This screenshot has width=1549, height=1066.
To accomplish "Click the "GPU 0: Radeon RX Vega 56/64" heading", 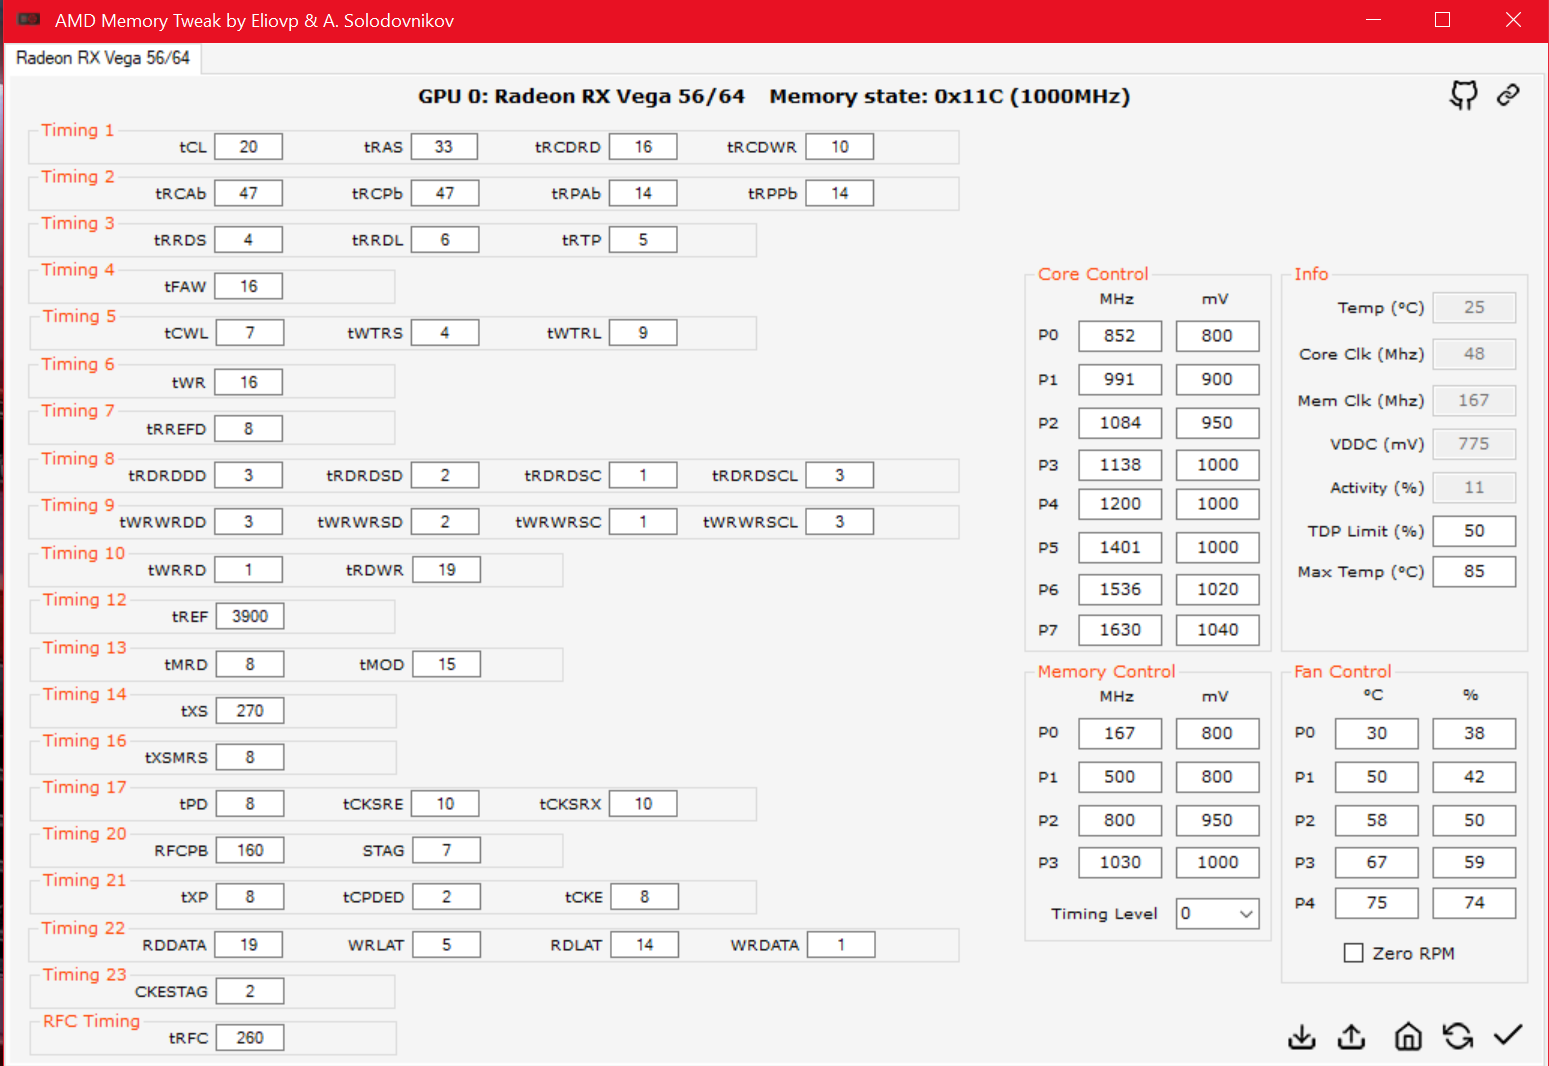I will point(581,97).
